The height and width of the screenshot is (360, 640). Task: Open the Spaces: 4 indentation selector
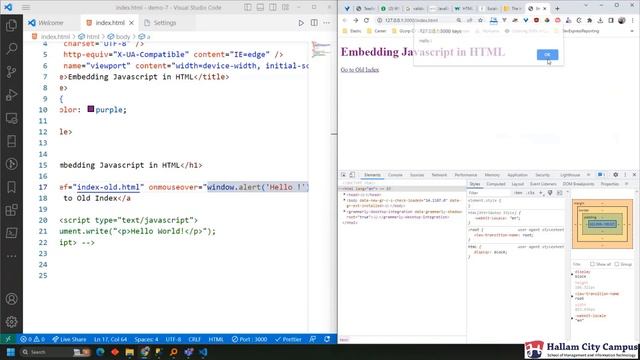[x=146, y=339]
